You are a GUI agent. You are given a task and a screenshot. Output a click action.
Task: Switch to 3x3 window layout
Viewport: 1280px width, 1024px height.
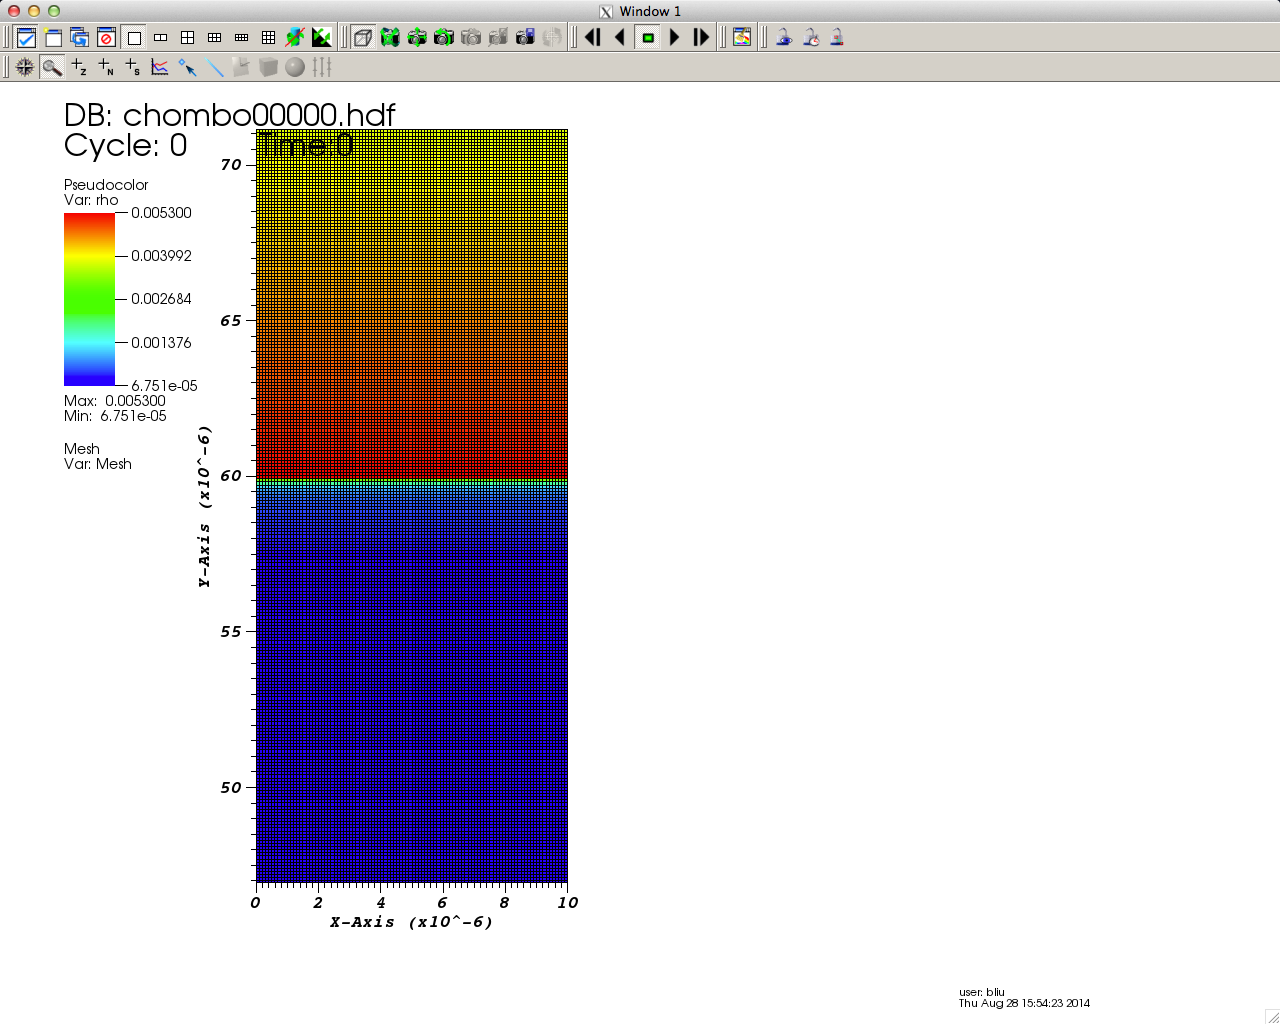pyautogui.click(x=269, y=38)
